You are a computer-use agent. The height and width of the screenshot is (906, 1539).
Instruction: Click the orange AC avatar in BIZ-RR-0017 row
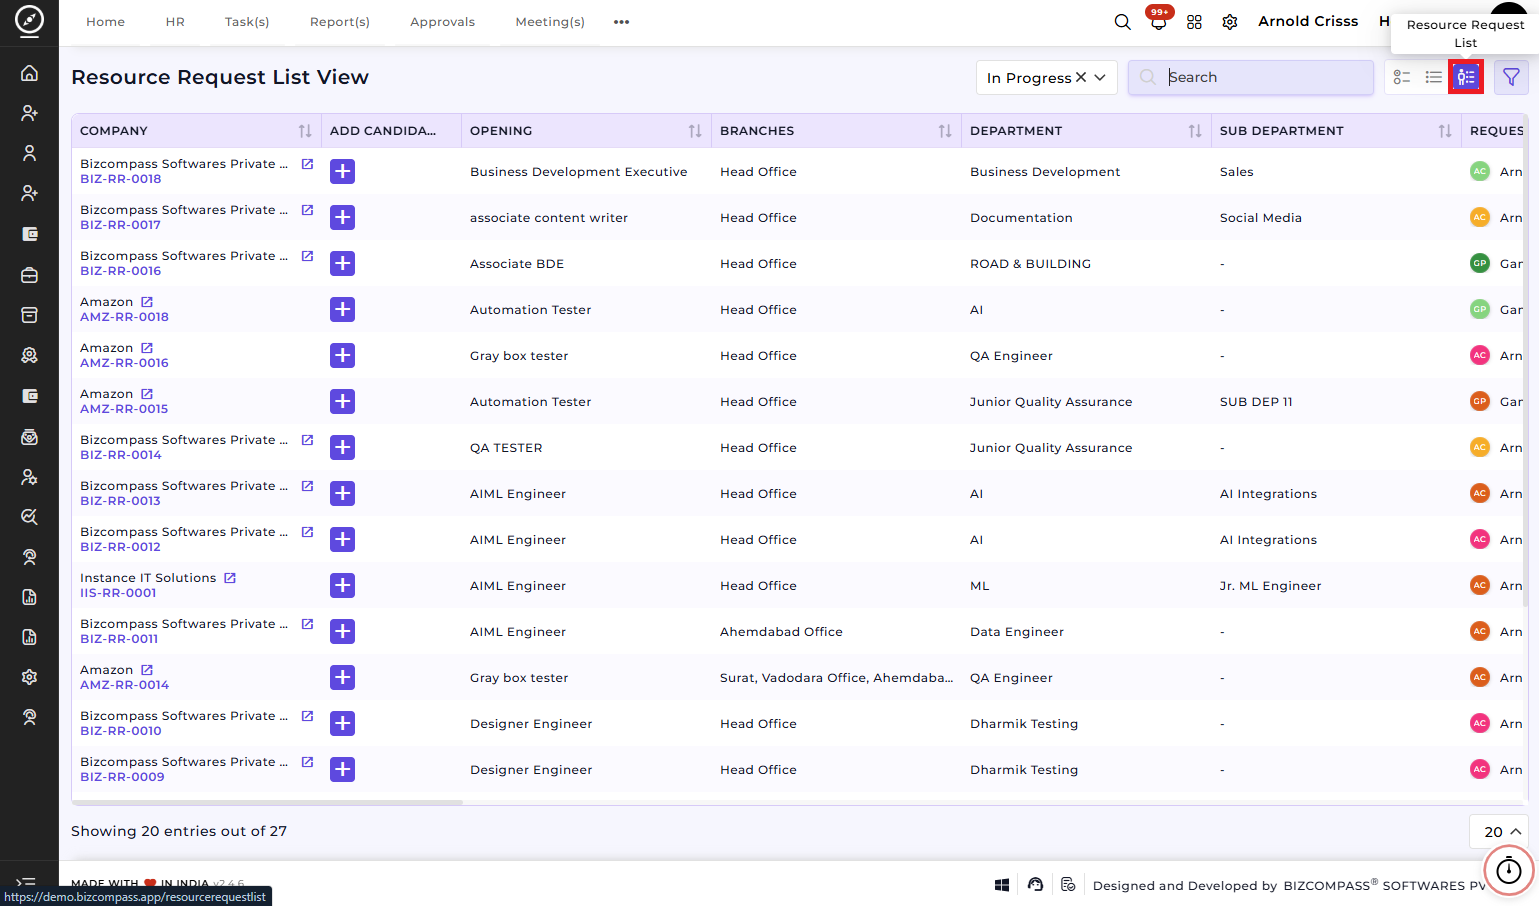[1480, 218]
